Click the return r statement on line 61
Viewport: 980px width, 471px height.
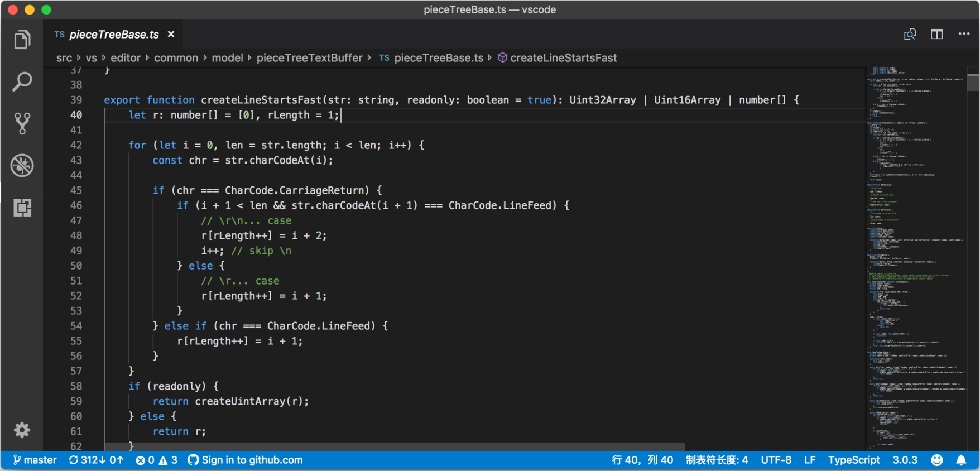click(x=179, y=431)
